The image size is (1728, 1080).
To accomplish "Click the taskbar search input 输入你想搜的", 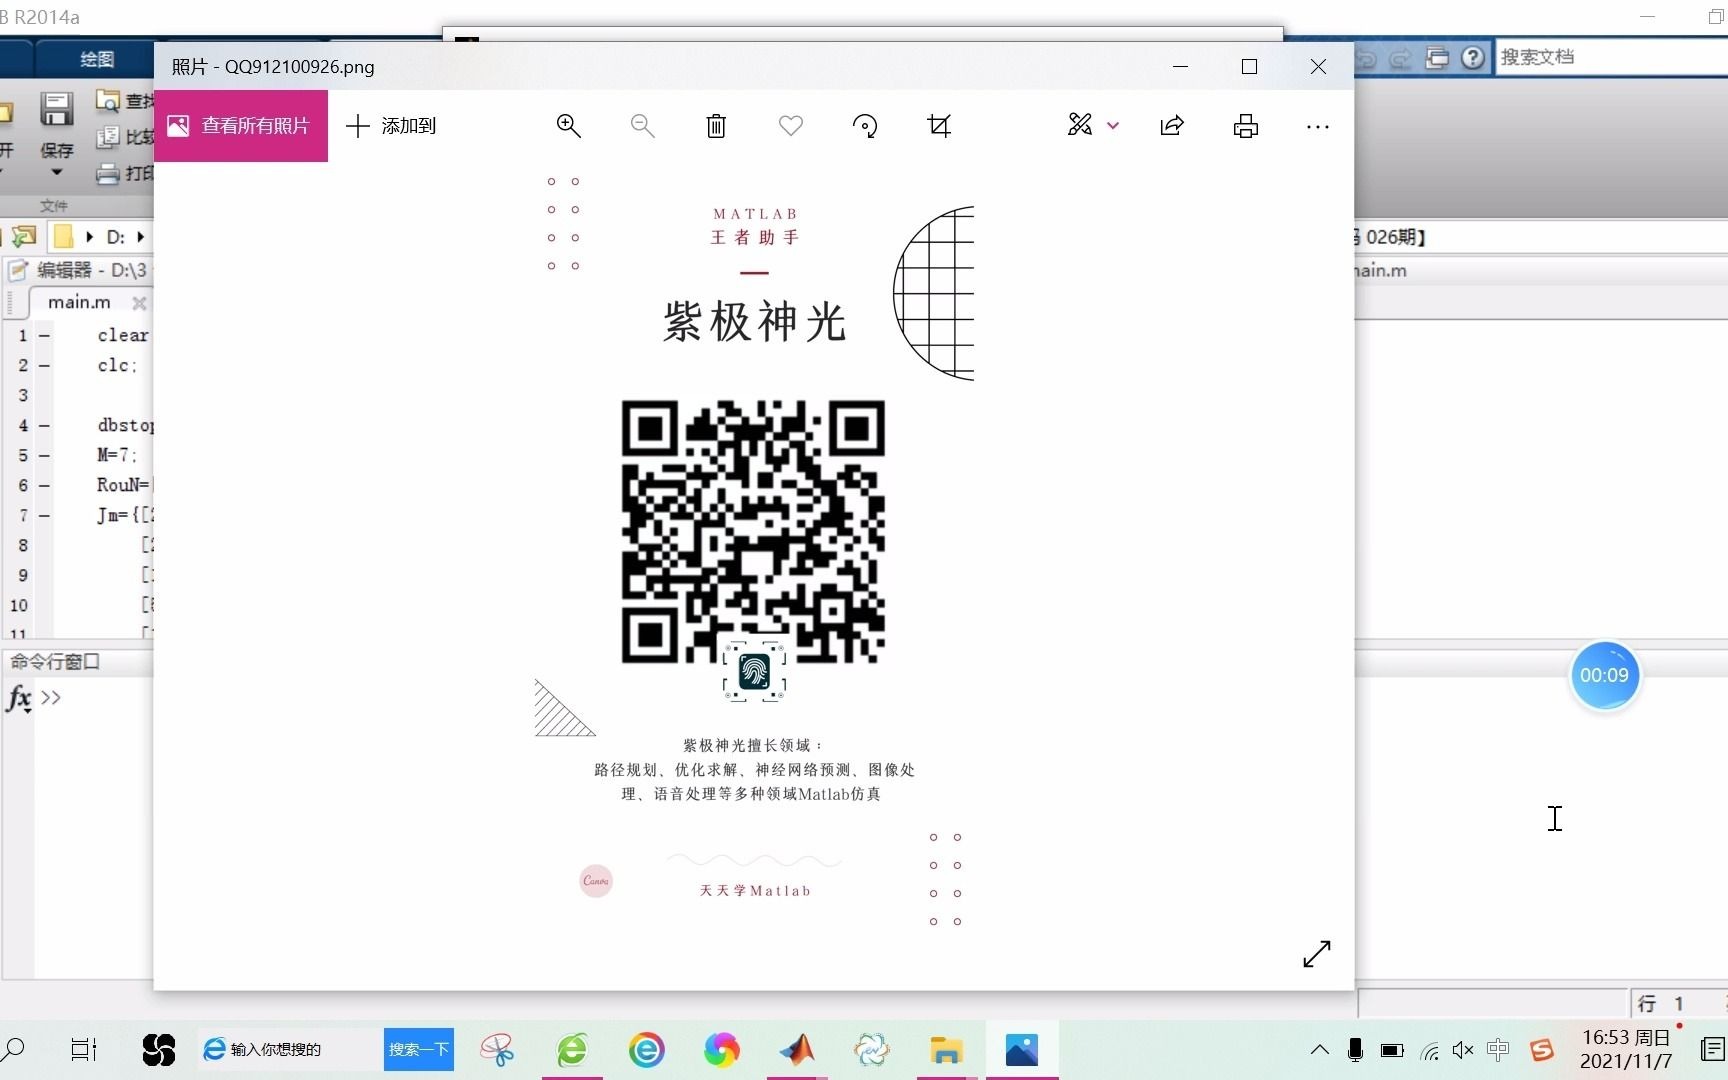I will pyautogui.click(x=289, y=1049).
